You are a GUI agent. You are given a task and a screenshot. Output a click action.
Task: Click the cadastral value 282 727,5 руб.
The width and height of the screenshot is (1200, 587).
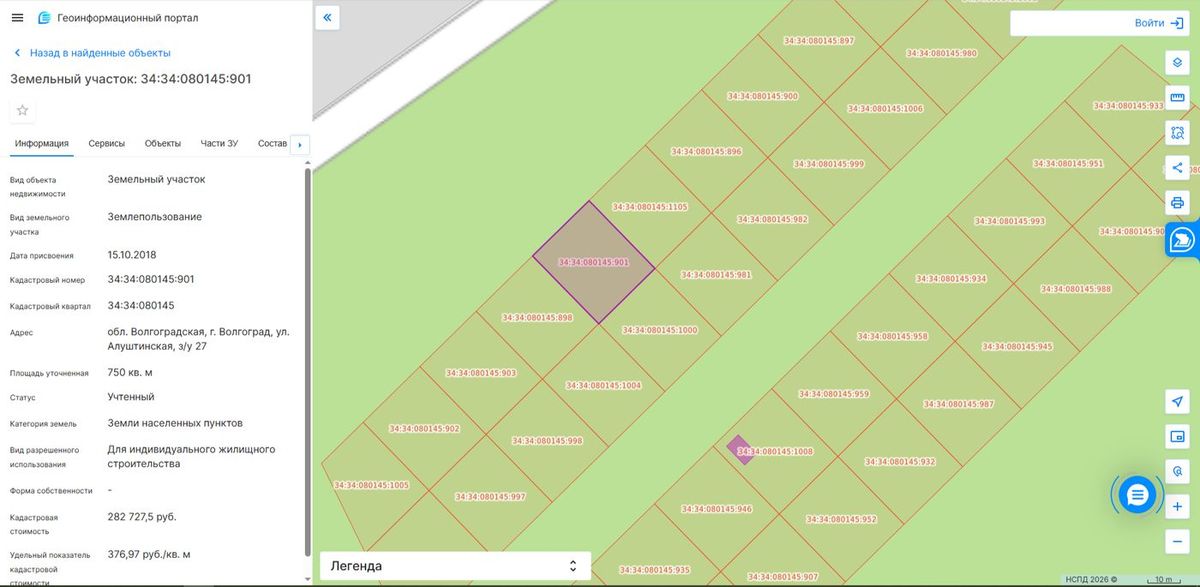click(x=142, y=517)
